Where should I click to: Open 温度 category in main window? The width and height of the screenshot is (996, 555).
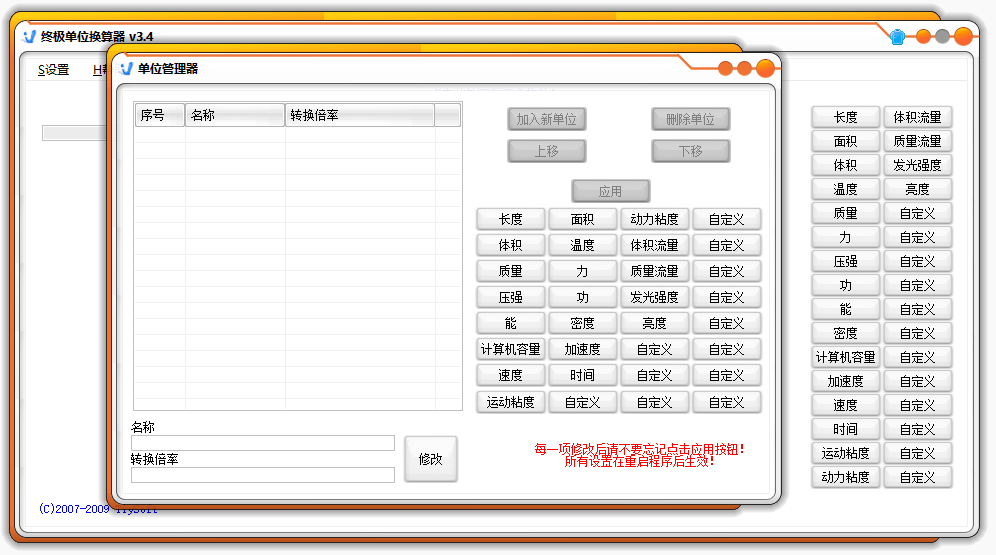click(845, 189)
